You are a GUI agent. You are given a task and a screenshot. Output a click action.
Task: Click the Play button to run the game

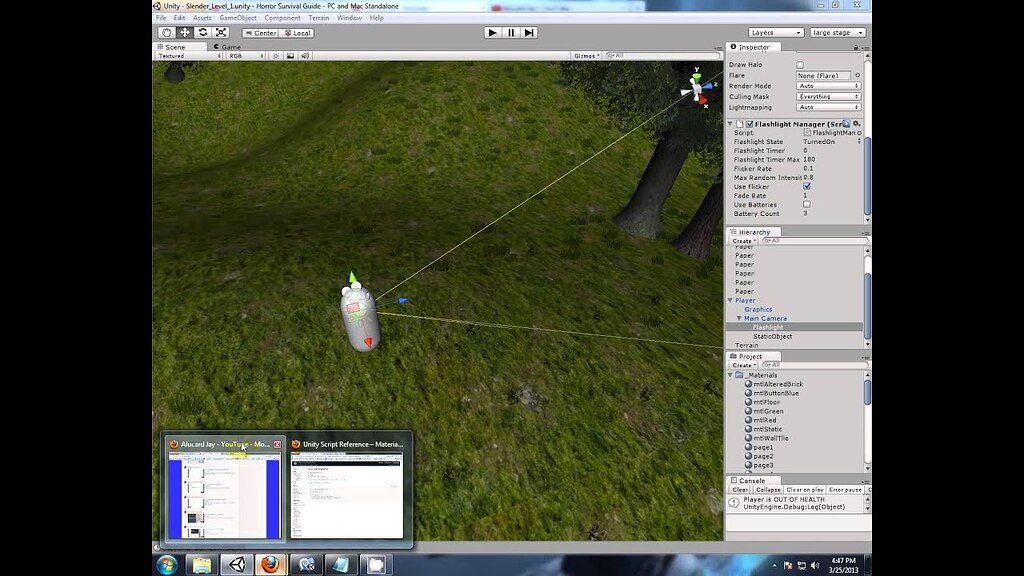(492, 32)
